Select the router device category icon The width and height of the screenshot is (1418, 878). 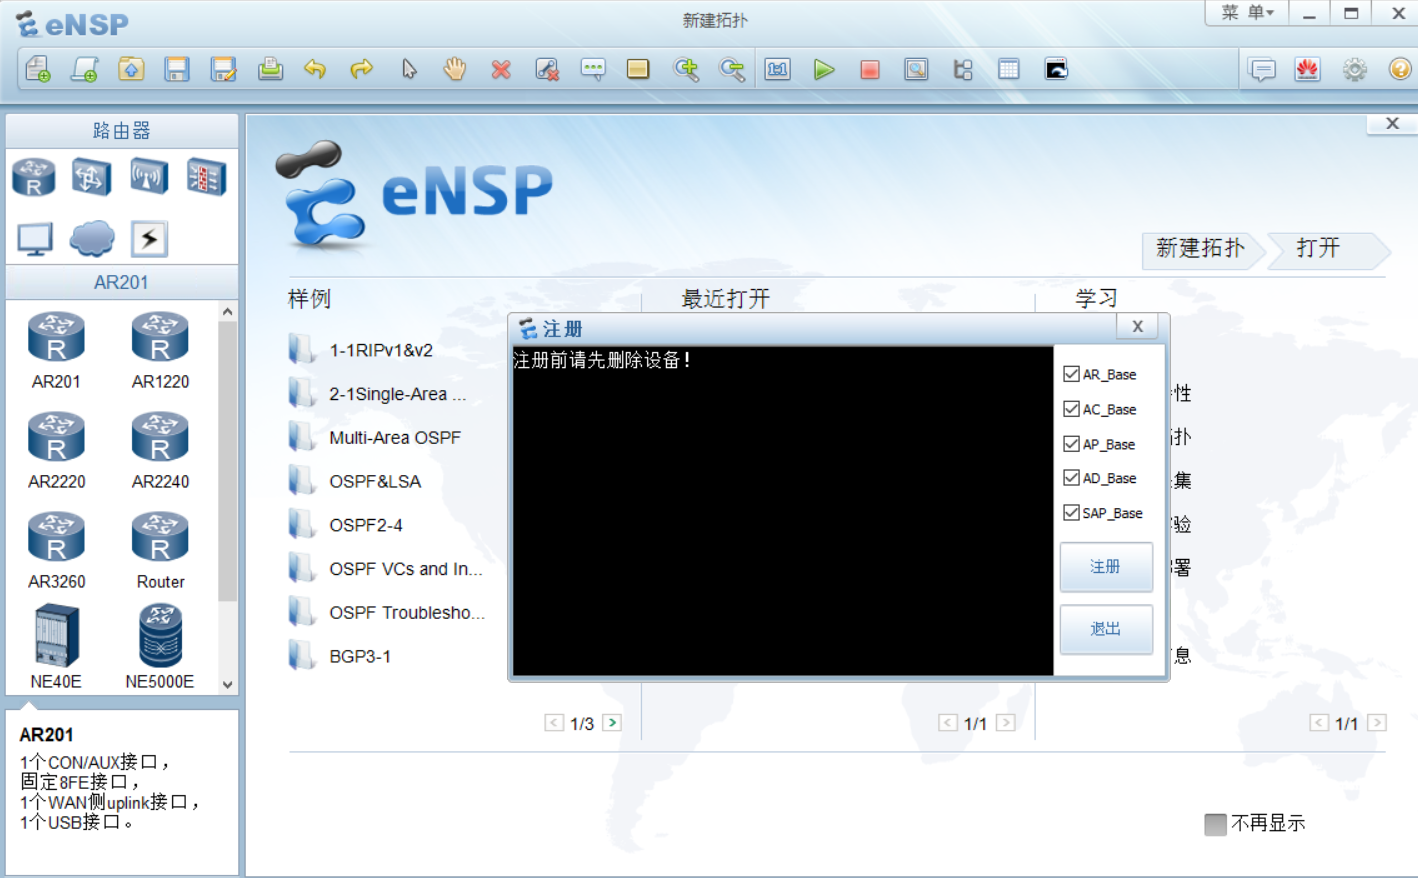(33, 177)
